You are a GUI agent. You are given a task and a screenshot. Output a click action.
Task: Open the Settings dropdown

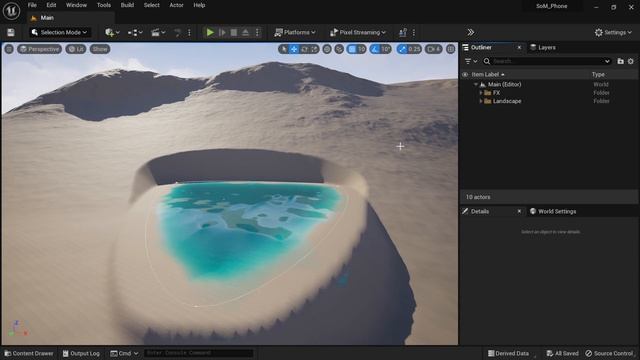613,33
